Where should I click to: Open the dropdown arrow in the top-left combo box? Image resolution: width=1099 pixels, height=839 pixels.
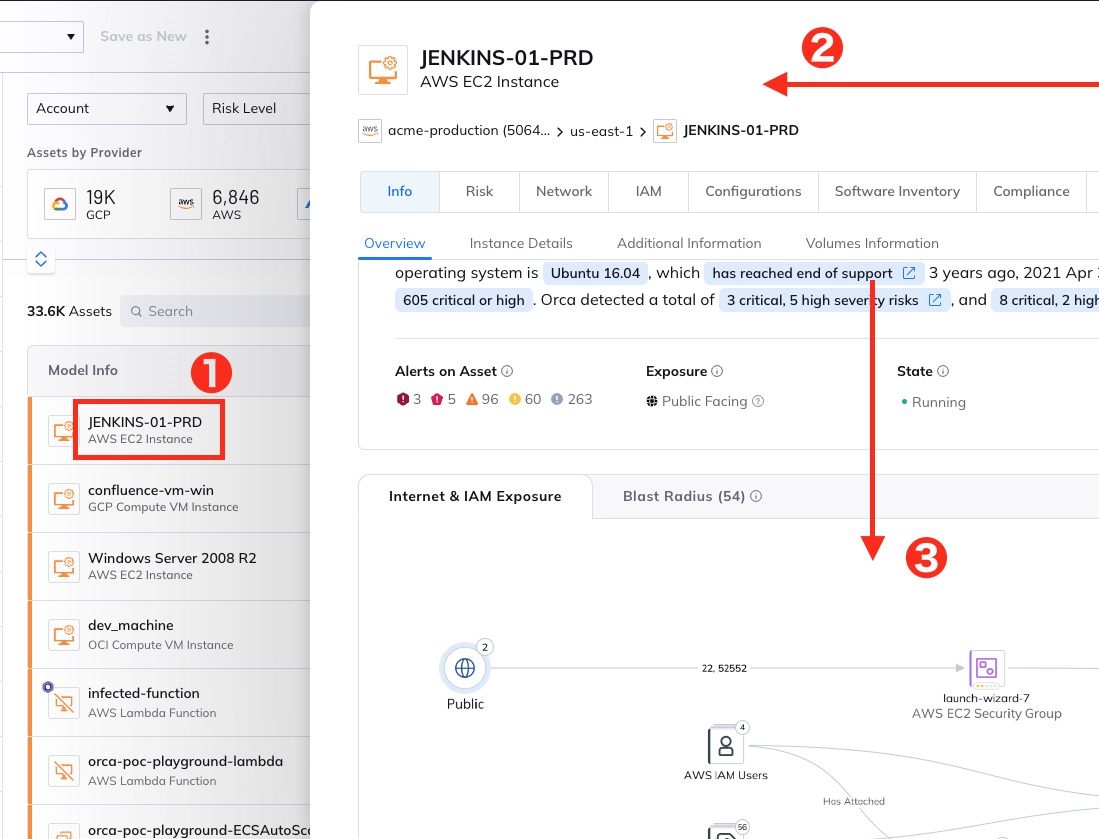point(69,36)
